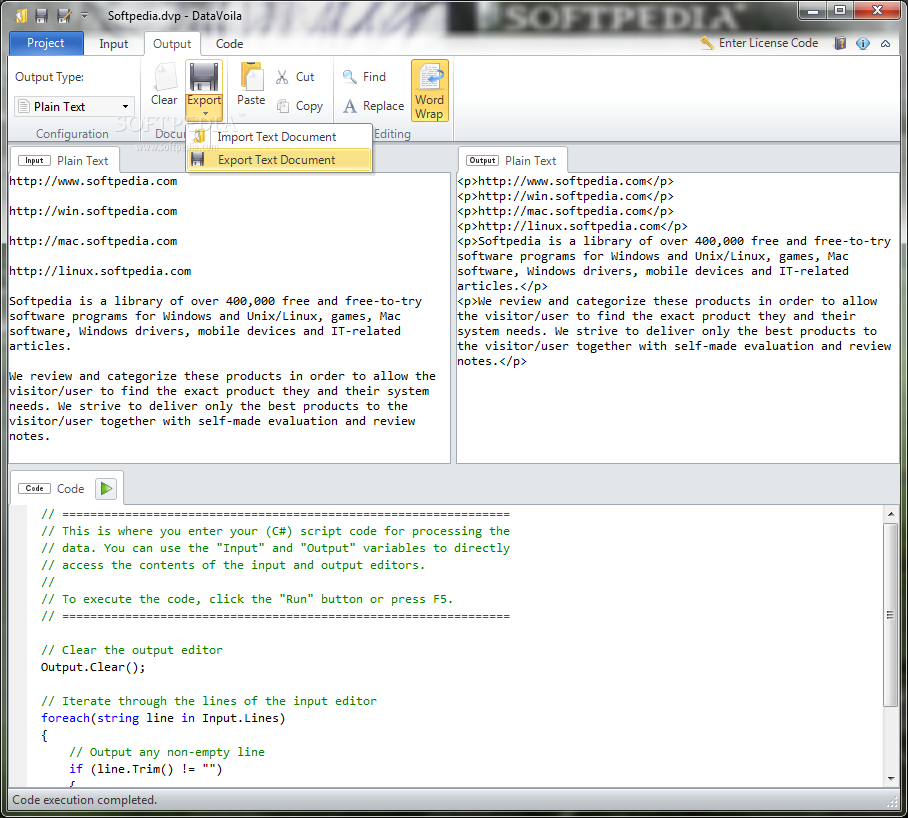Open the quick access toolbar customize arrow

point(85,16)
